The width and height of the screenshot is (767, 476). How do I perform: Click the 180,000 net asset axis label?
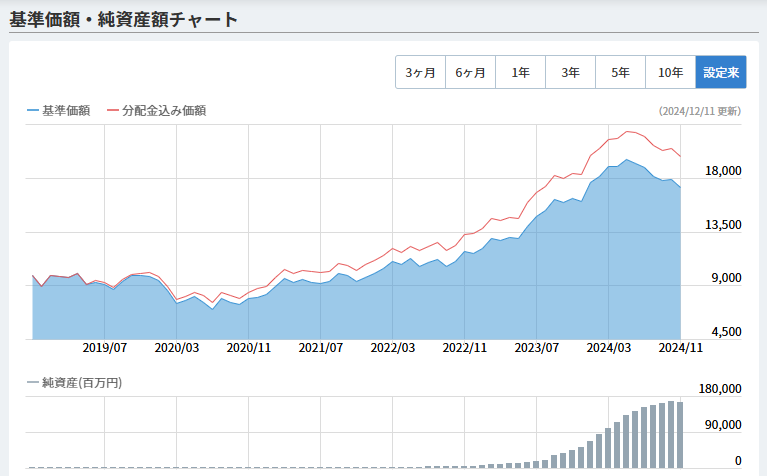click(x=720, y=388)
